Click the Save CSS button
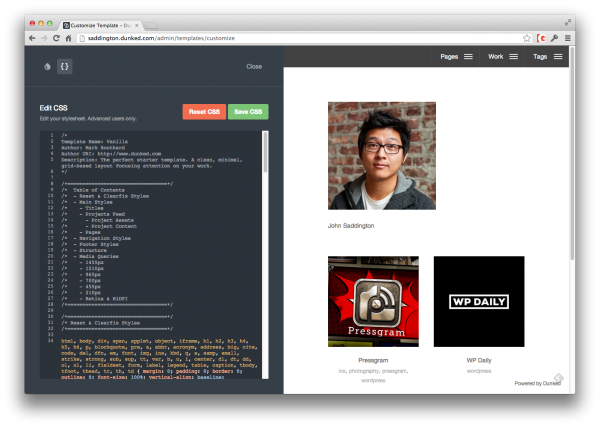600x428 pixels. (248, 112)
